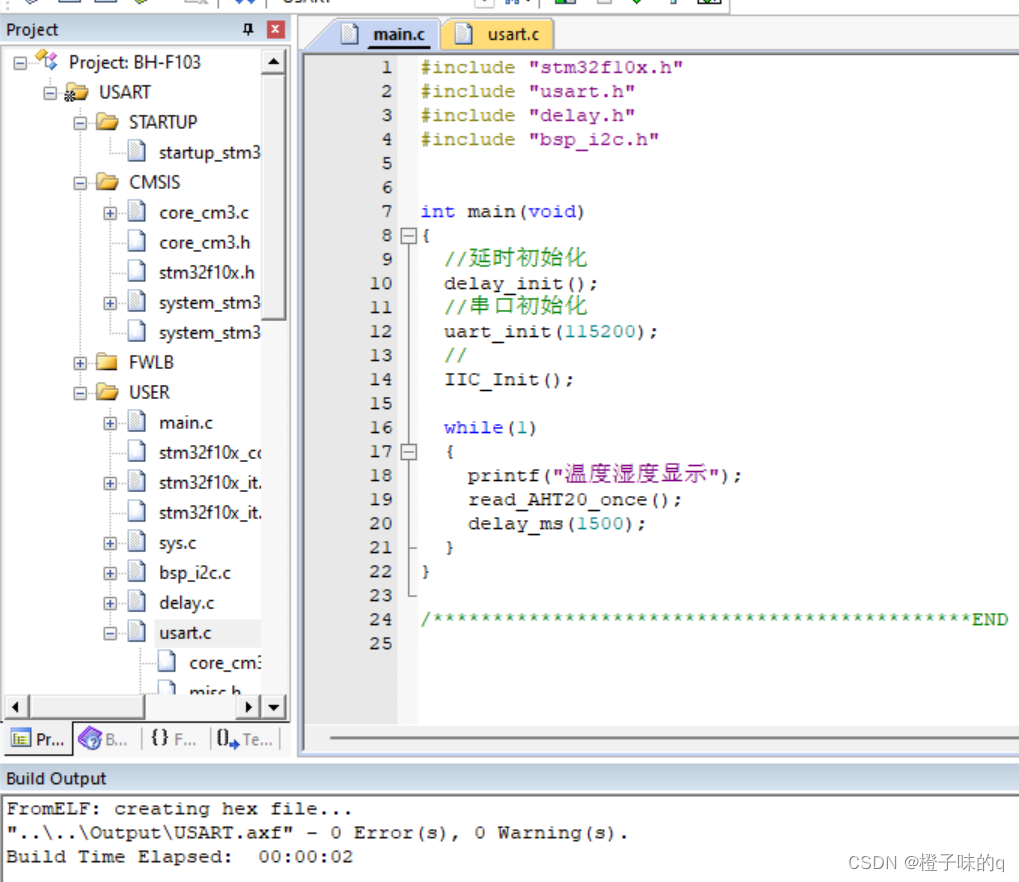The image size is (1019, 882).
Task: Click file icon next to delay.c
Action: (x=136, y=602)
